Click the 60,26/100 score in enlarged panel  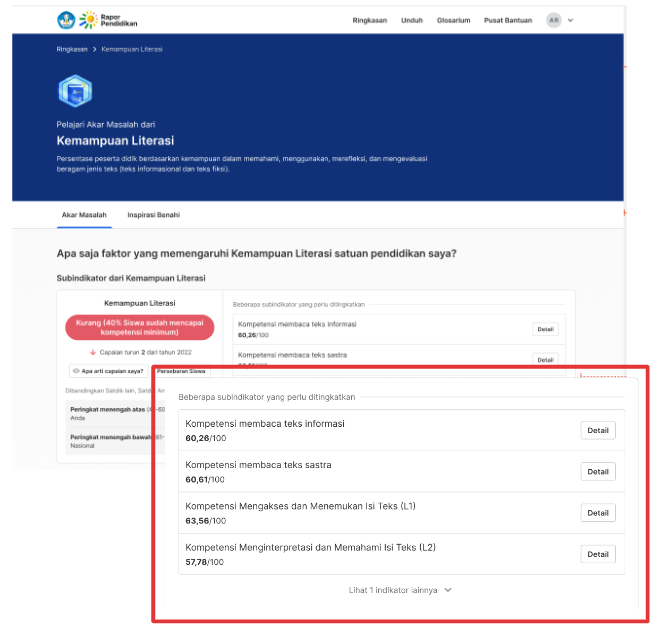[206, 438]
